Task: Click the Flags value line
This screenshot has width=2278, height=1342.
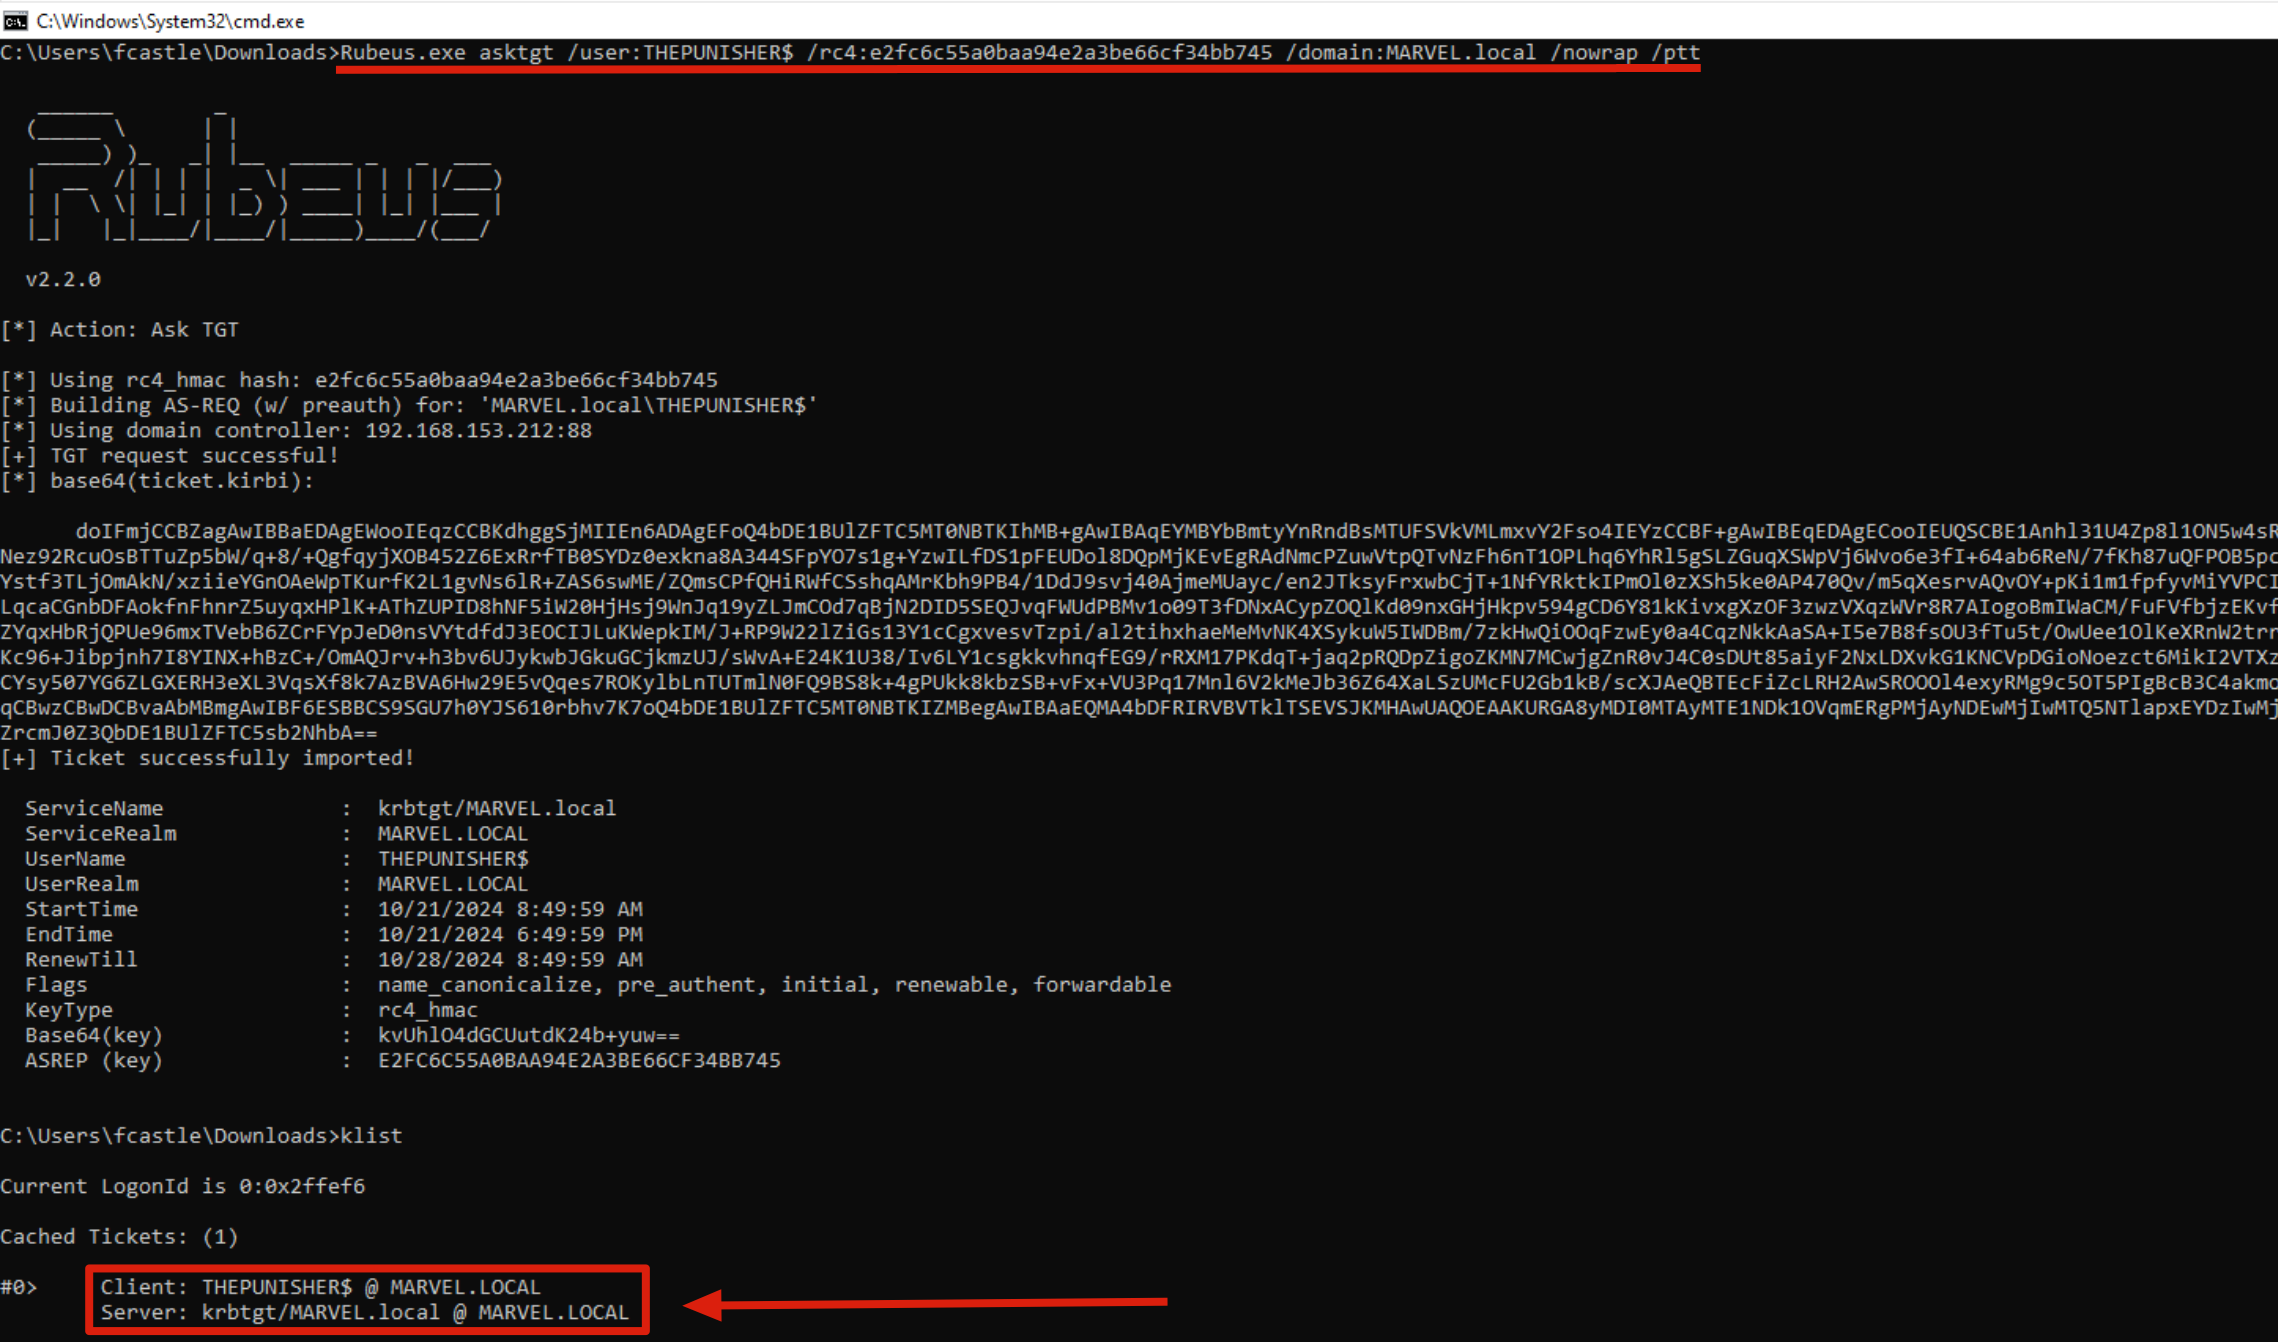Action: 774,985
